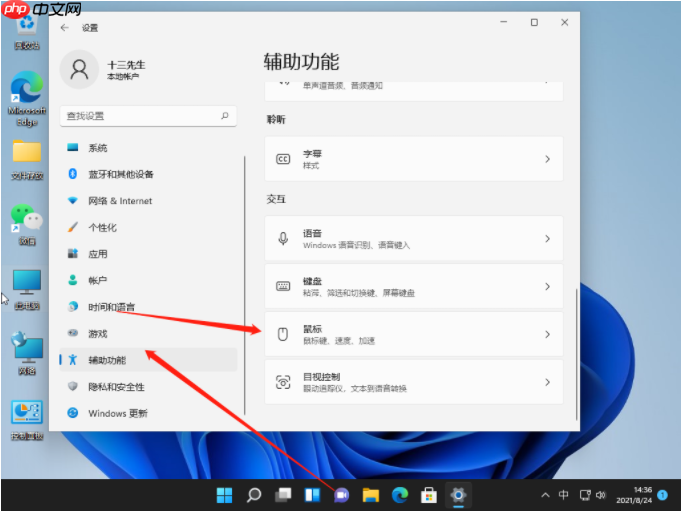Click the 隐私和安全性 shield icon

coord(73,386)
